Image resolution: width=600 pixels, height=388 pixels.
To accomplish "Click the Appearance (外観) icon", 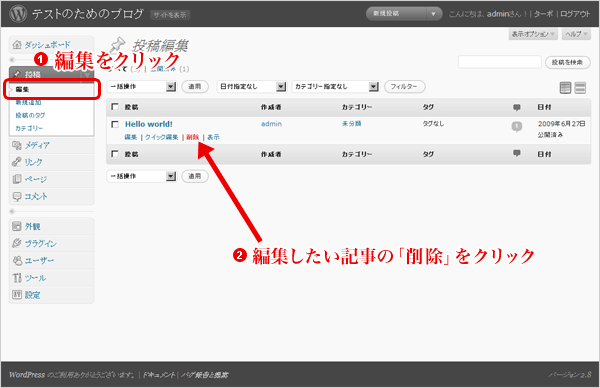I will [x=17, y=226].
